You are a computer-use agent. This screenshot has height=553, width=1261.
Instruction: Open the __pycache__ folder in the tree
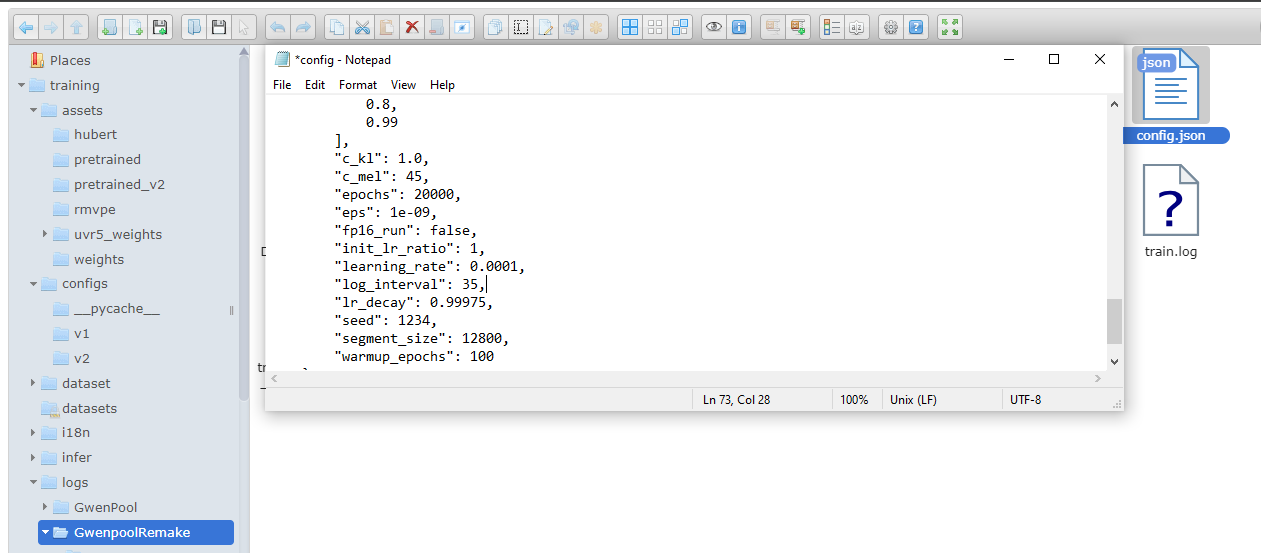(116, 309)
